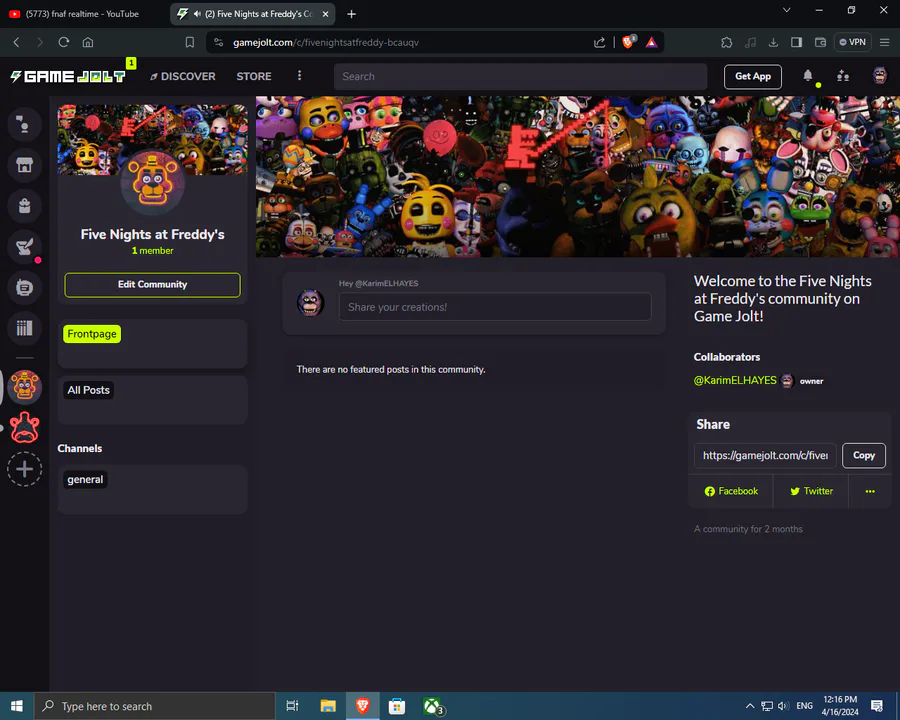Share the community on Facebook
The height and width of the screenshot is (720, 900).
click(731, 491)
